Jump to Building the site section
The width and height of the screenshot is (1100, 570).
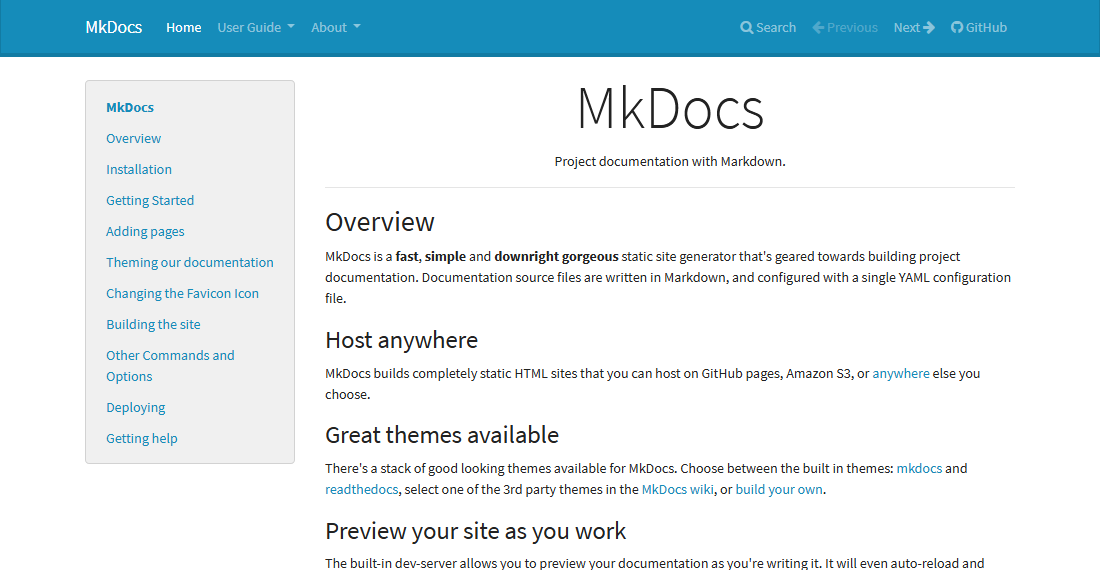pos(154,324)
